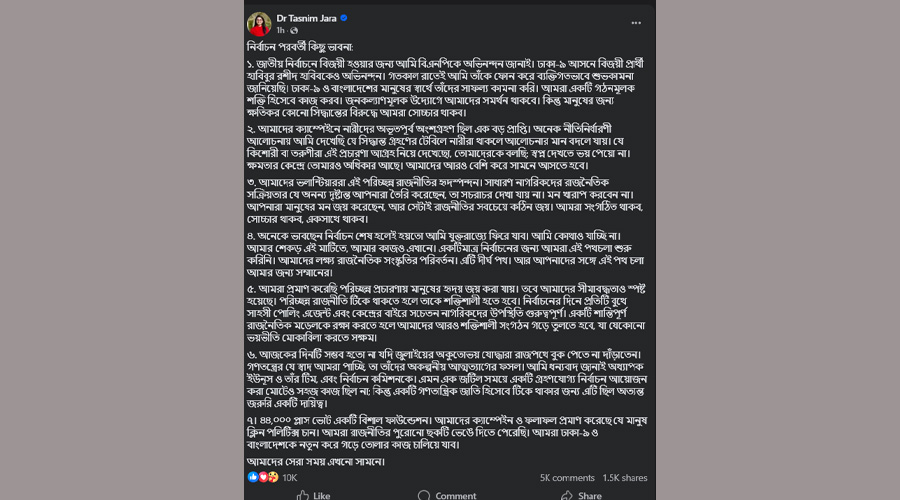
Task: View the 1.5K shares list
Action: point(625,478)
